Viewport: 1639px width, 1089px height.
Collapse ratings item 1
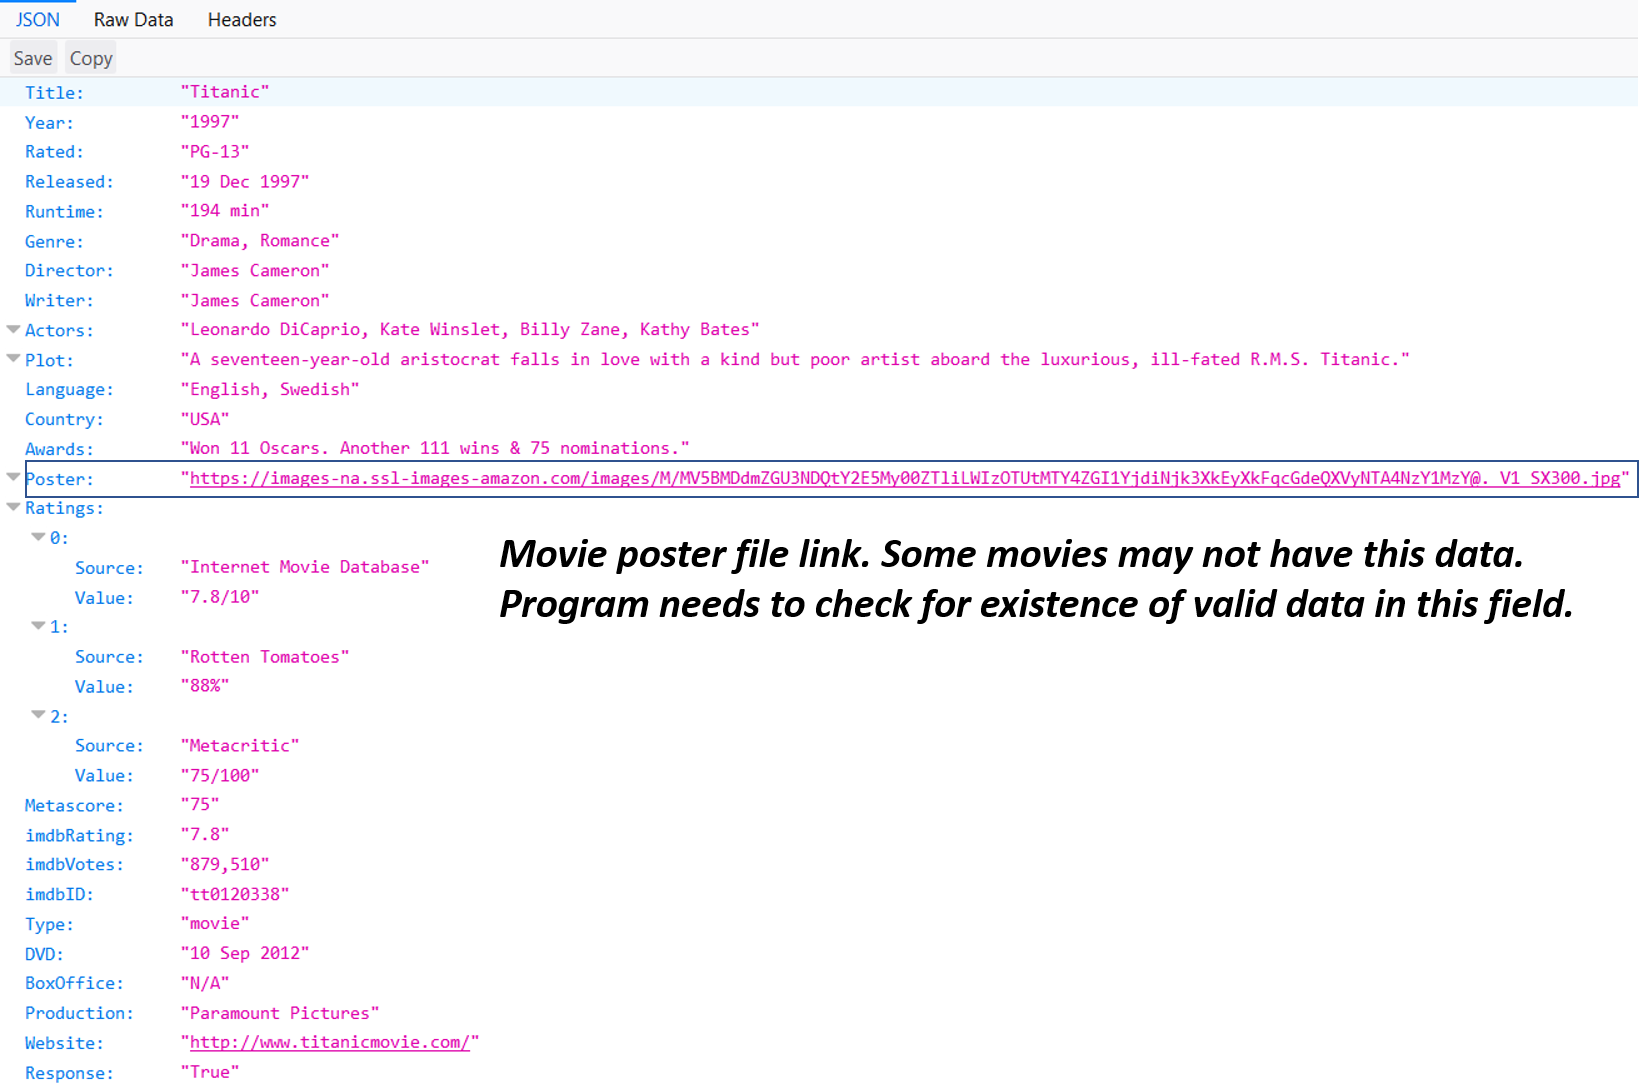click(x=38, y=626)
